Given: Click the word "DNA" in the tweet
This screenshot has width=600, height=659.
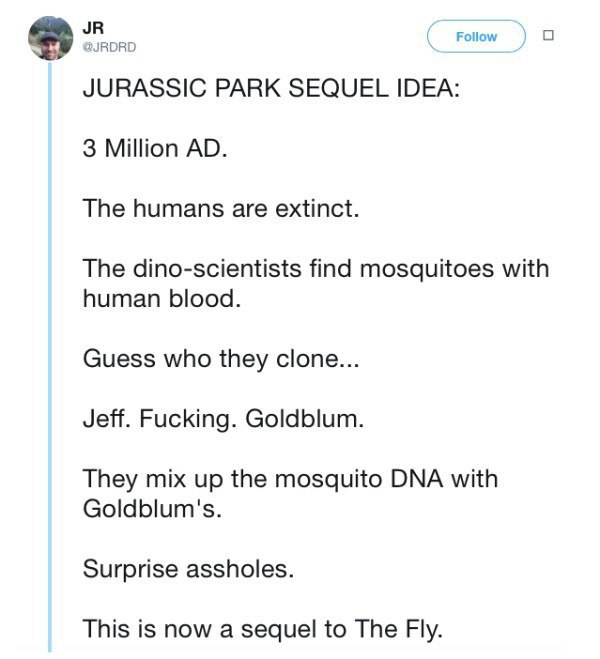Looking at the screenshot, I should pos(416,479).
